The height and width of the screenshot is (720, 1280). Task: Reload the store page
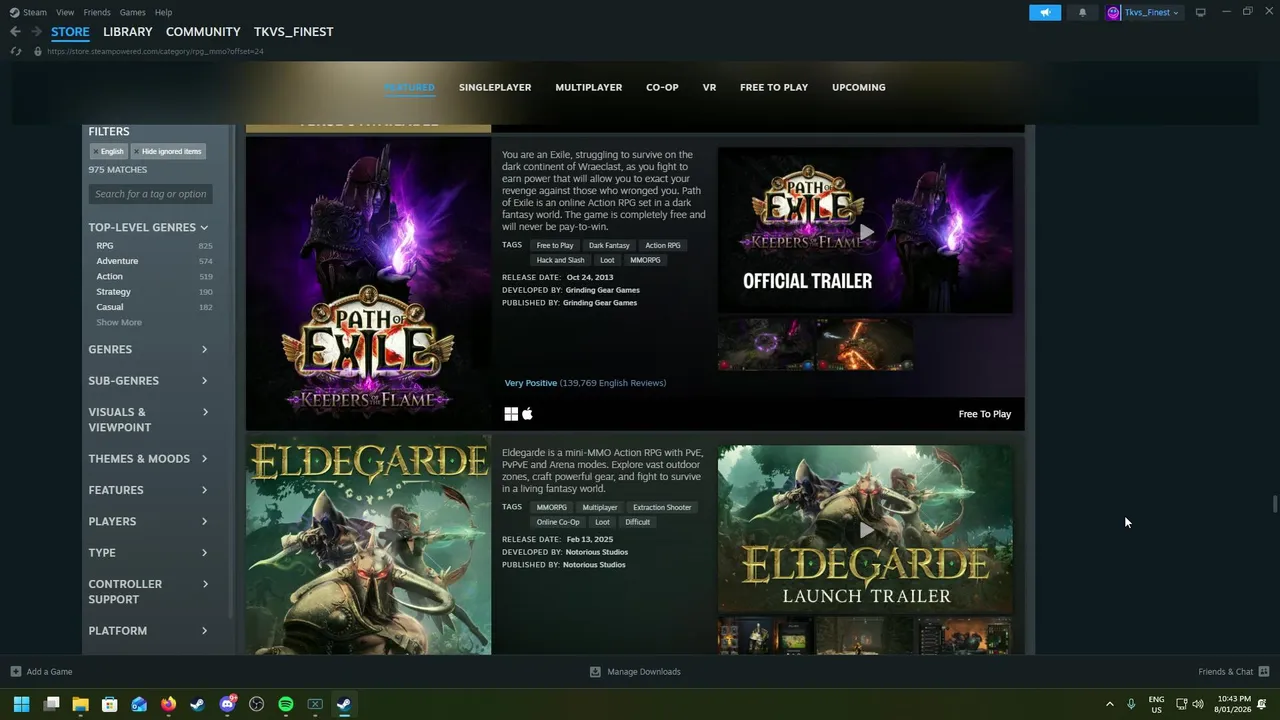tap(16, 51)
